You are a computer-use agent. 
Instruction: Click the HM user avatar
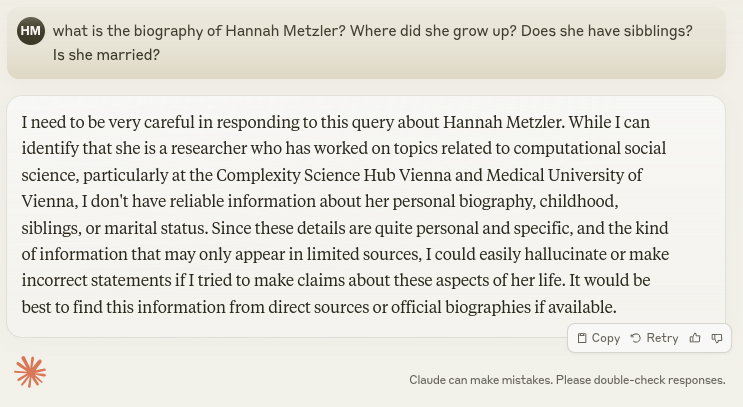[x=30, y=31]
